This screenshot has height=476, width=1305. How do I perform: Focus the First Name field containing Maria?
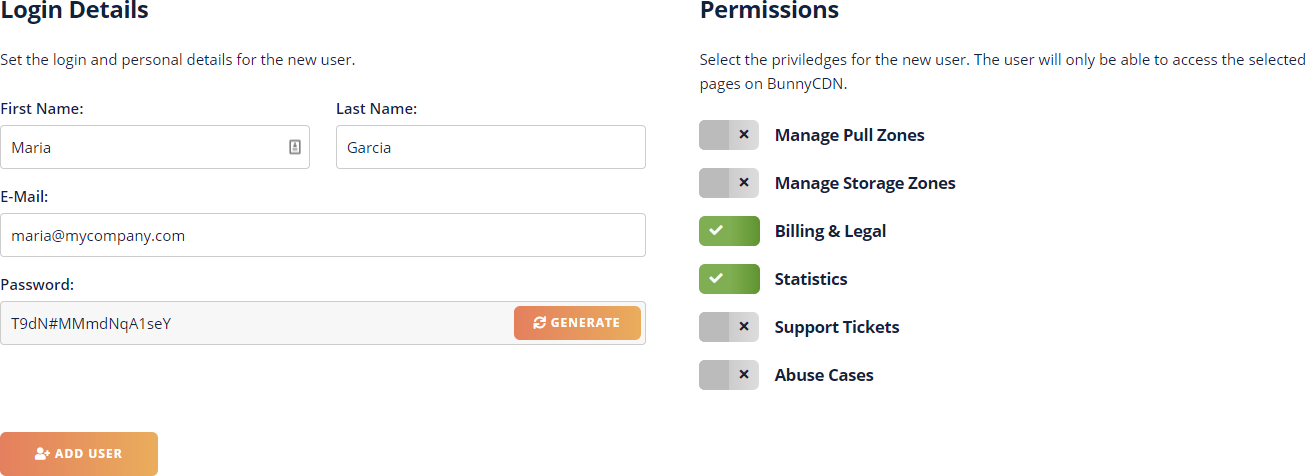[155, 147]
